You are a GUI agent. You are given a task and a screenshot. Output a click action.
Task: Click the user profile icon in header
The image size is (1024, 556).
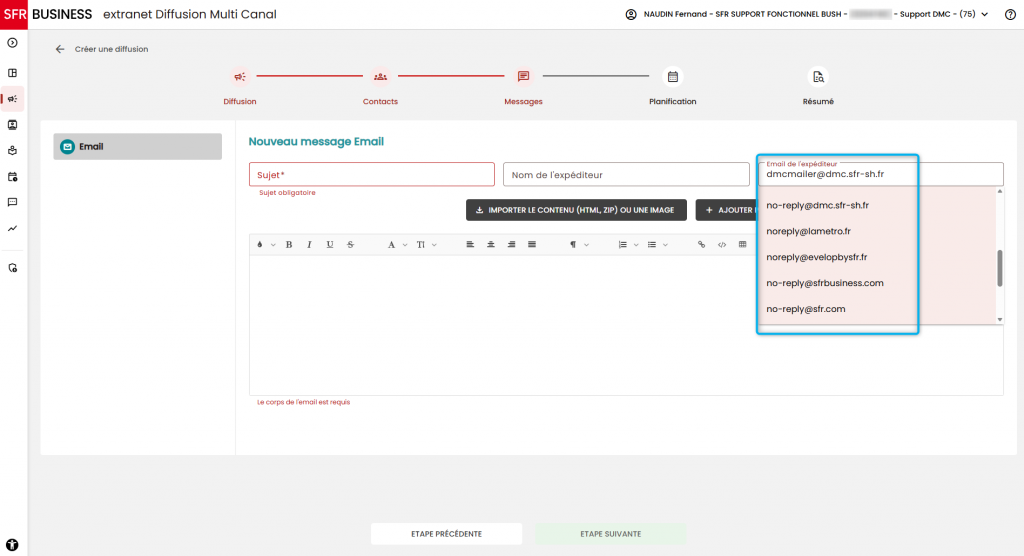pos(631,14)
